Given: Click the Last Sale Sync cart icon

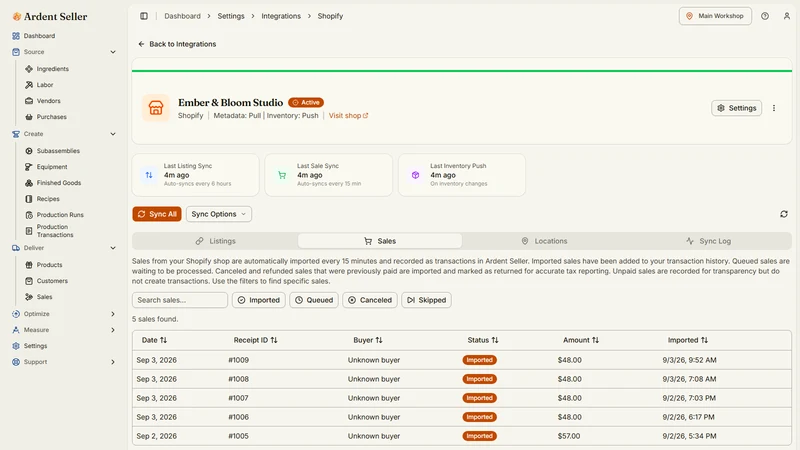Looking at the screenshot, I should (x=282, y=175).
